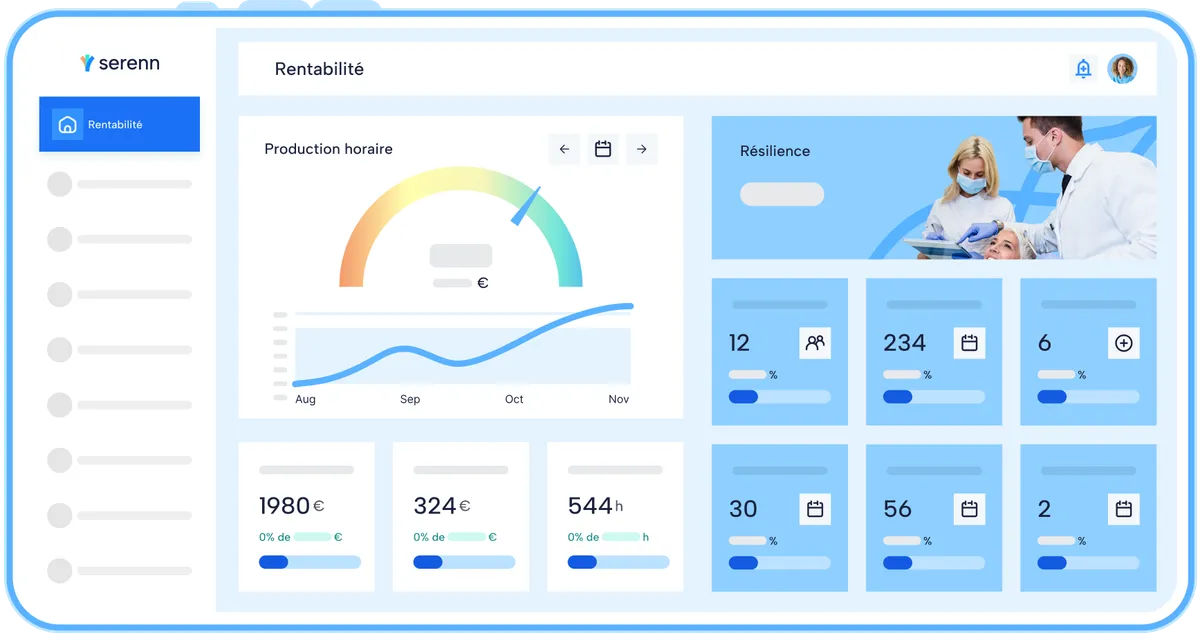The image size is (1200, 634).
Task: Open the calendar picker in Production horaire
Action: 603,149
